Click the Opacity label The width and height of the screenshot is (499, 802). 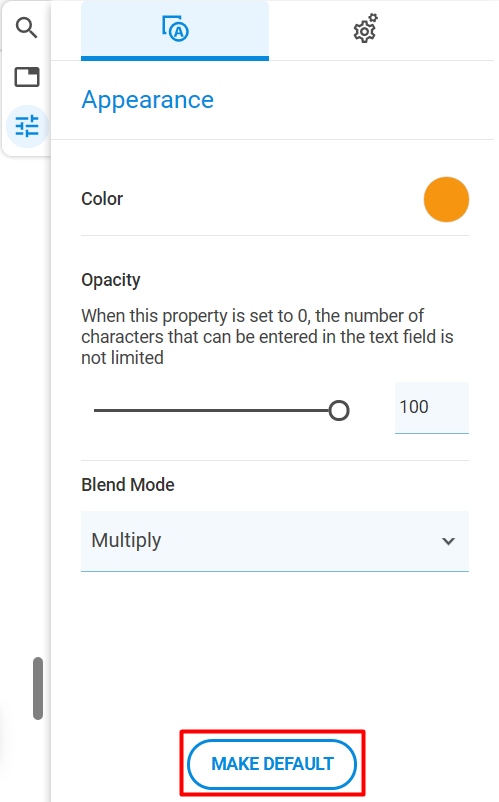110,280
